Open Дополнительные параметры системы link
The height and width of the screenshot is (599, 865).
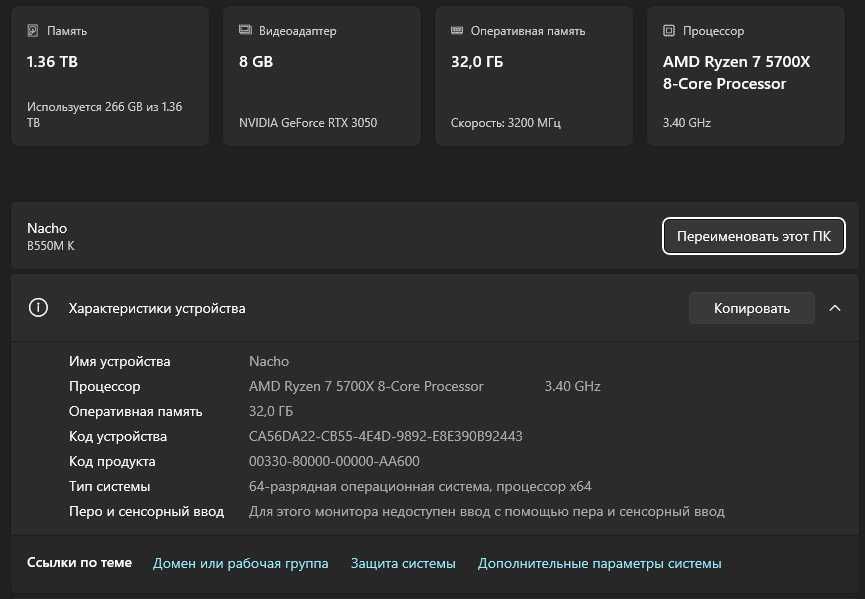(600, 563)
